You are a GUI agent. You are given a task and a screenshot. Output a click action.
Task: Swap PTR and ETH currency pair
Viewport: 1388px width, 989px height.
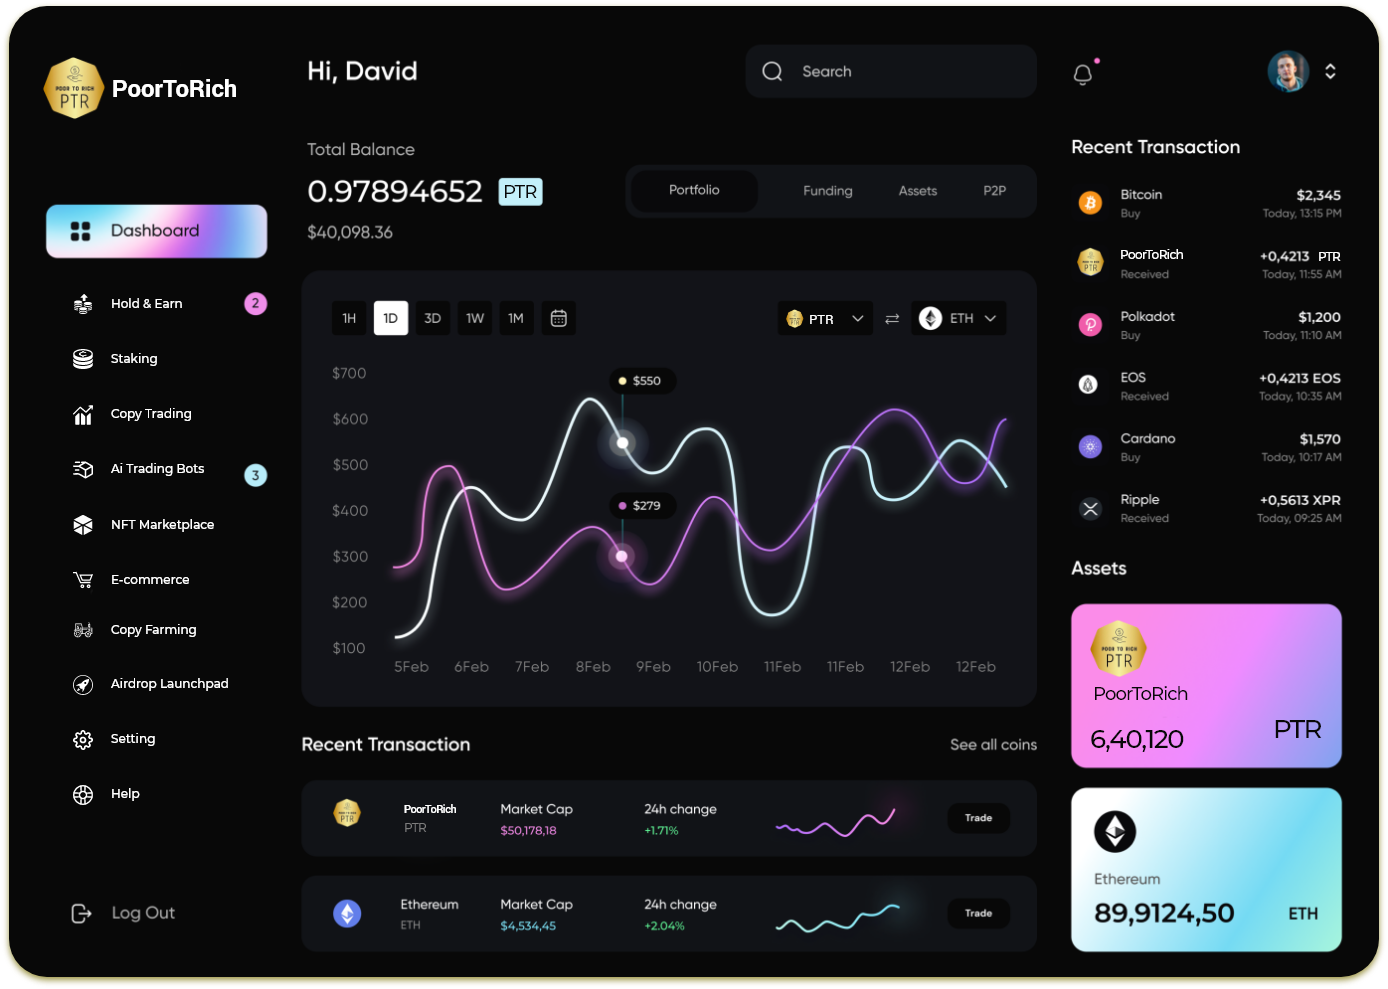coord(892,319)
